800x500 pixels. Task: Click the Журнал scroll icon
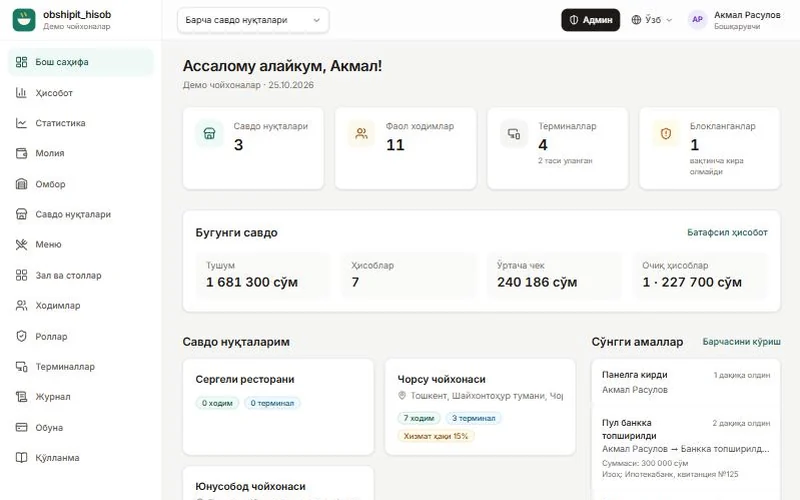pos(21,396)
